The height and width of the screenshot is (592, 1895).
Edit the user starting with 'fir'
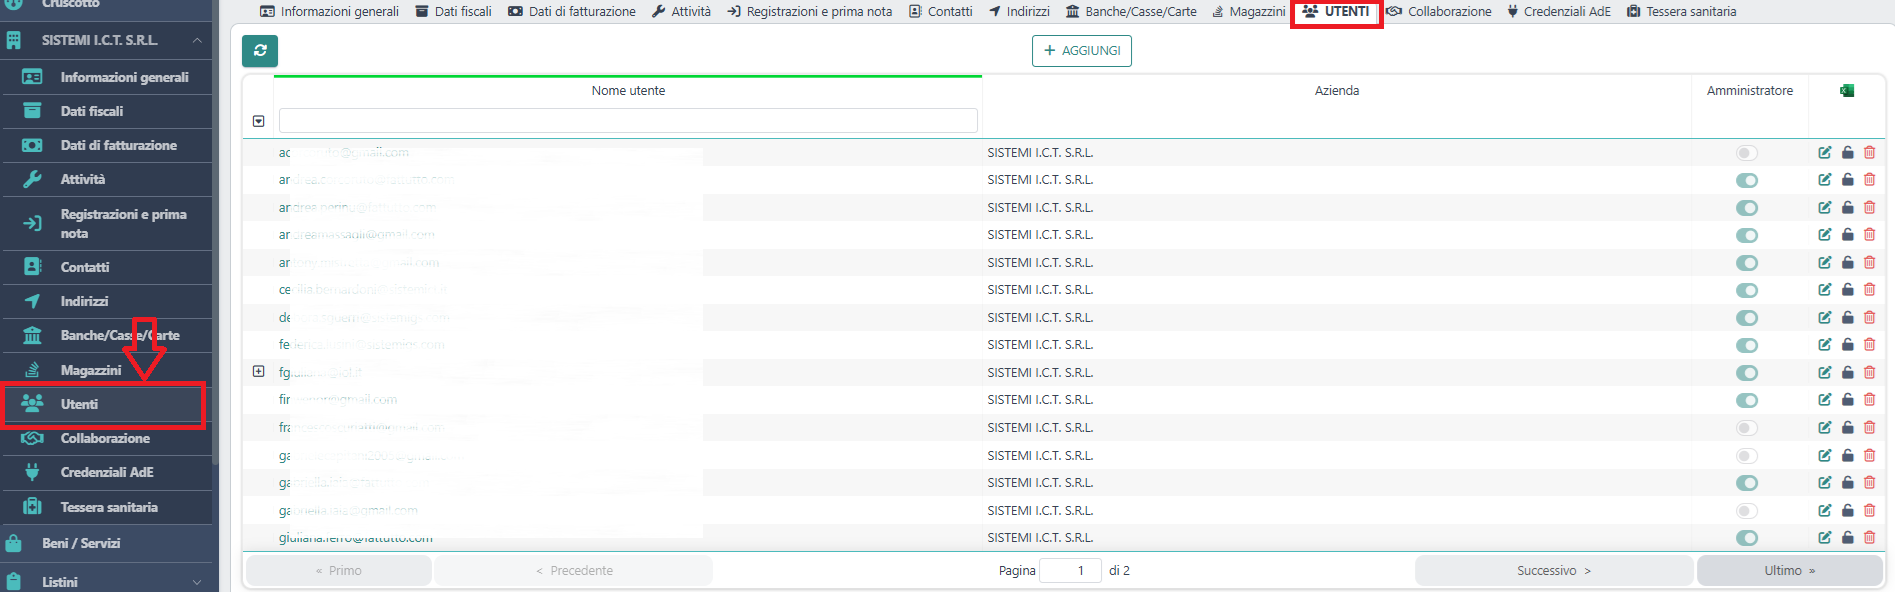[1825, 400]
